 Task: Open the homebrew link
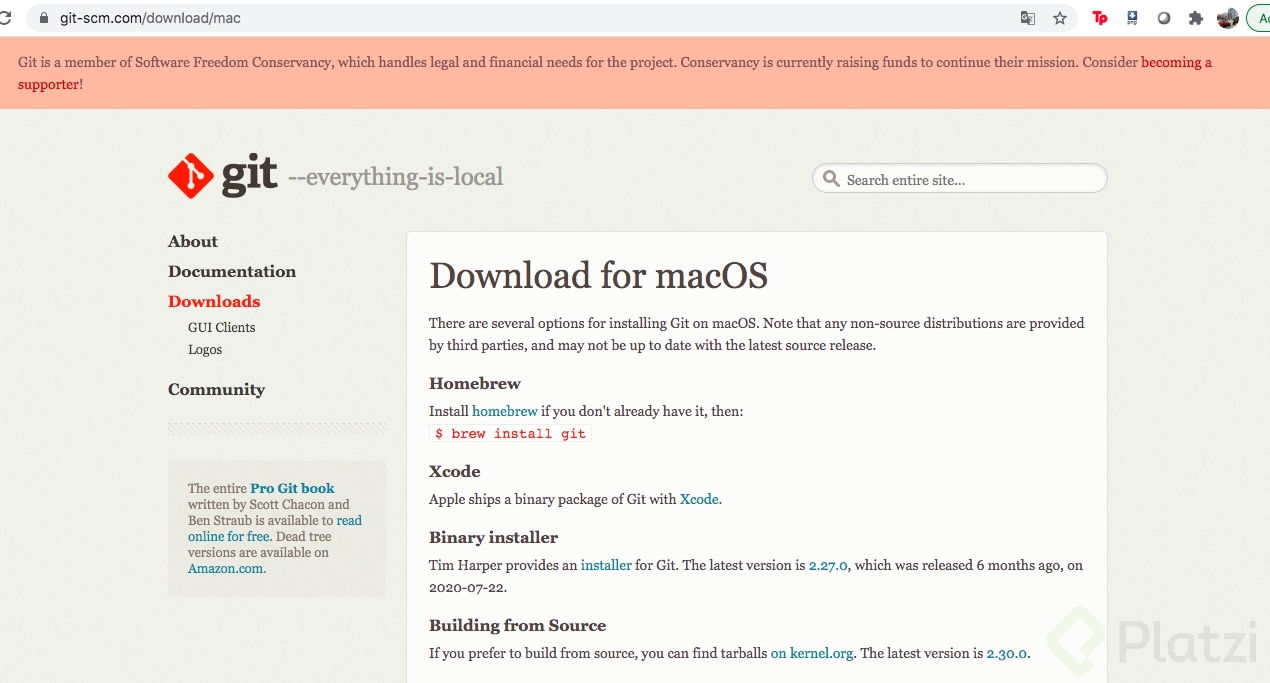click(x=505, y=411)
